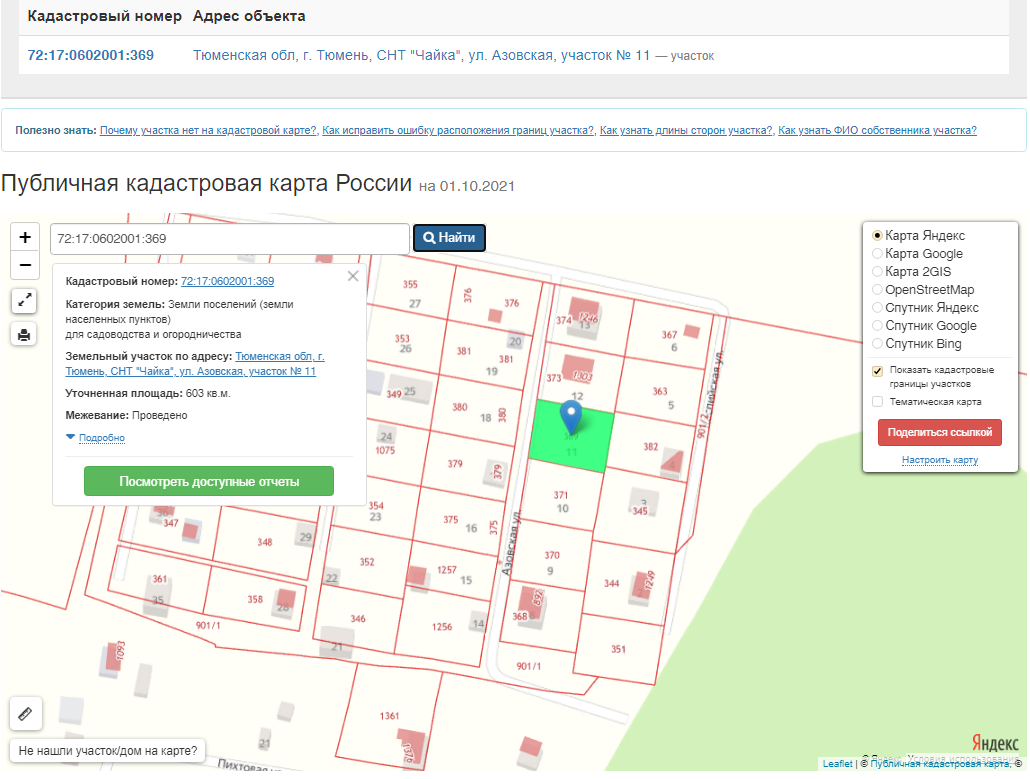Open Настроить карту link
The image size is (1030, 779).
click(940, 460)
